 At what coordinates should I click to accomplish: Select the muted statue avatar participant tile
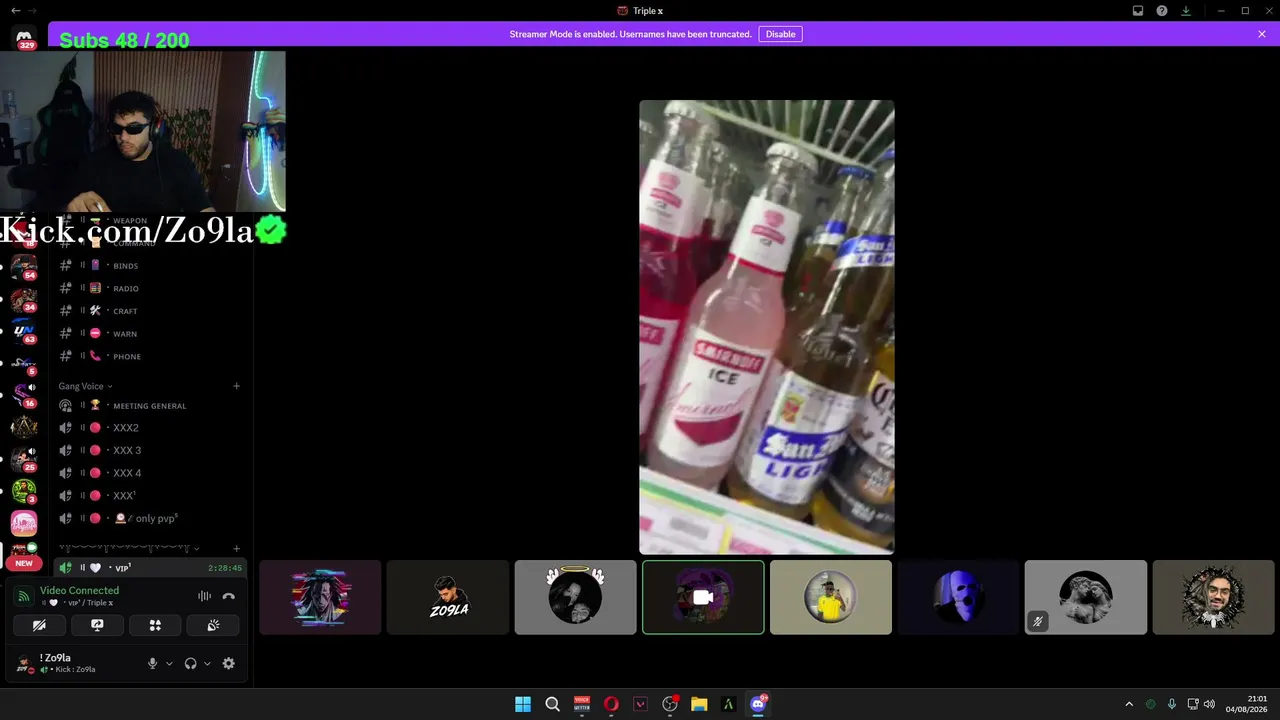(1086, 597)
